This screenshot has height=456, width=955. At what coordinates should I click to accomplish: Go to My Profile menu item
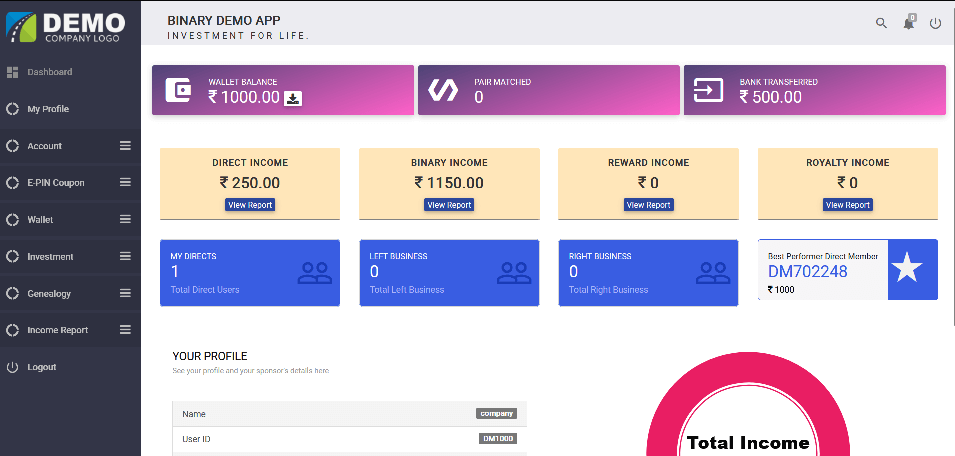pyautogui.click(x=70, y=109)
